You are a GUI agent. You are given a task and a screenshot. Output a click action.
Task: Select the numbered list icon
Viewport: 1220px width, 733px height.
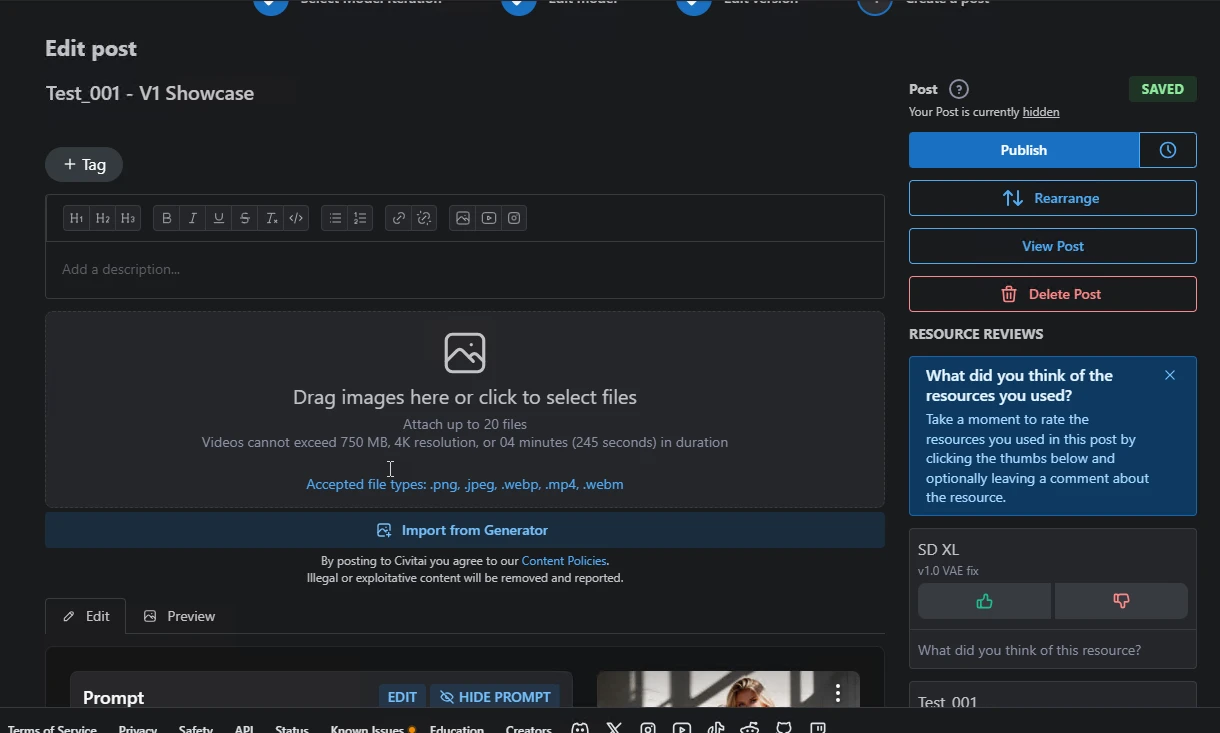361,218
